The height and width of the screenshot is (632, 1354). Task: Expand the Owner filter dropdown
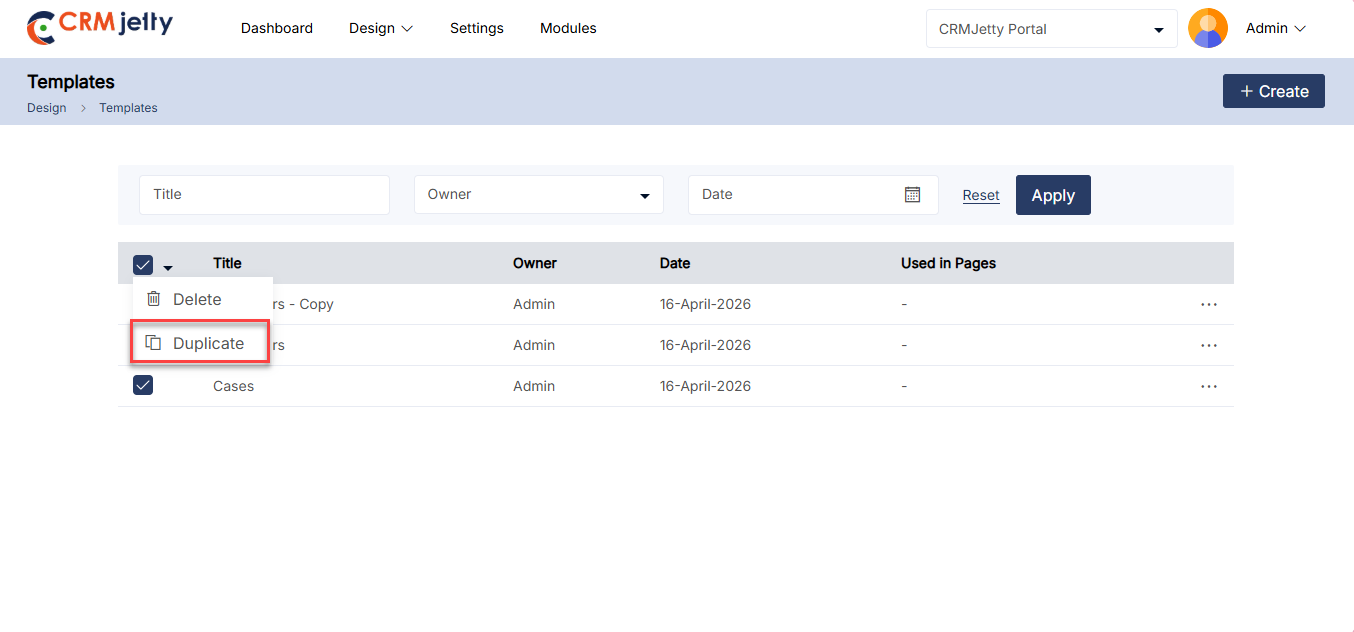coord(538,195)
